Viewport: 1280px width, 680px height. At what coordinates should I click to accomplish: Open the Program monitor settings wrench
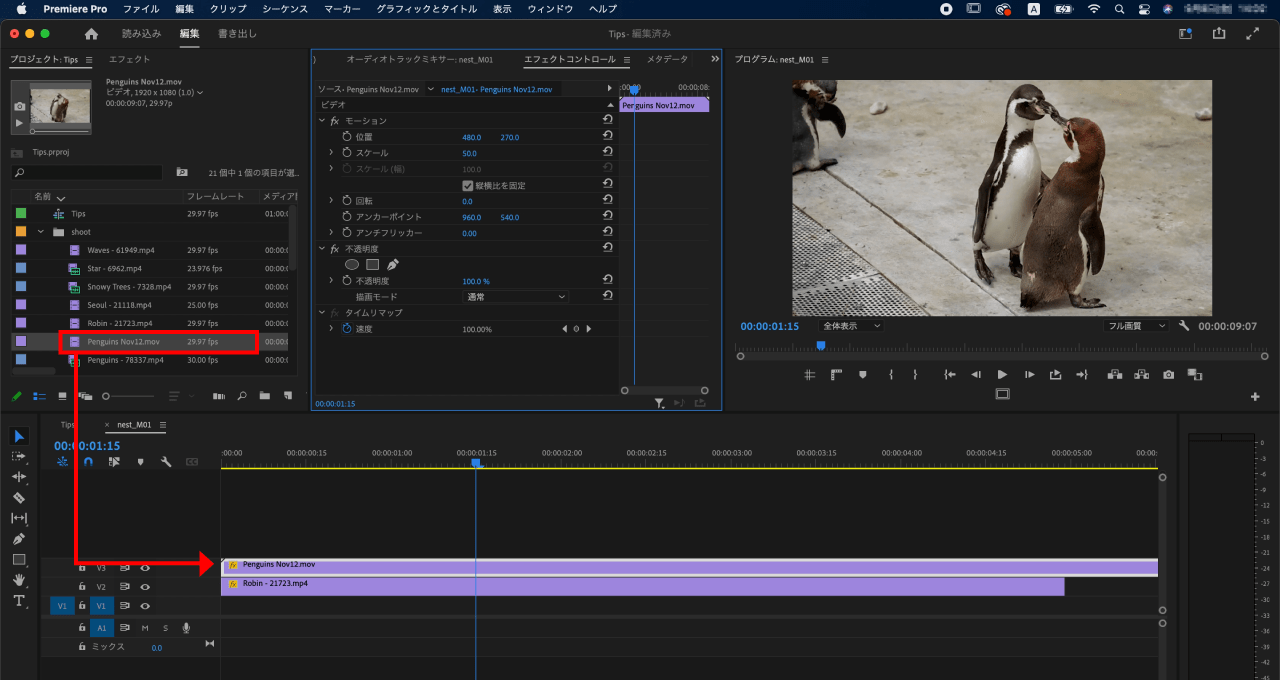(1184, 326)
